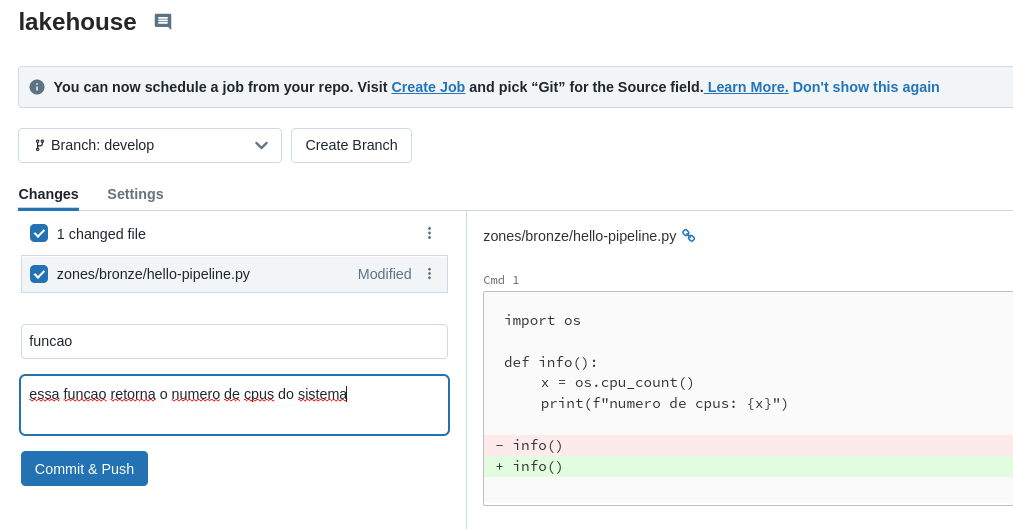Viewport: 1013px width, 529px height.
Task: Click the branch dropdown chevron arrow
Action: (261, 145)
